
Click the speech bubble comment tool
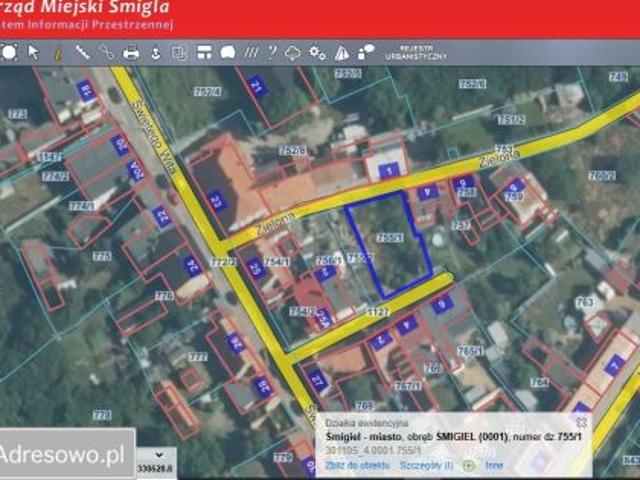point(228,51)
